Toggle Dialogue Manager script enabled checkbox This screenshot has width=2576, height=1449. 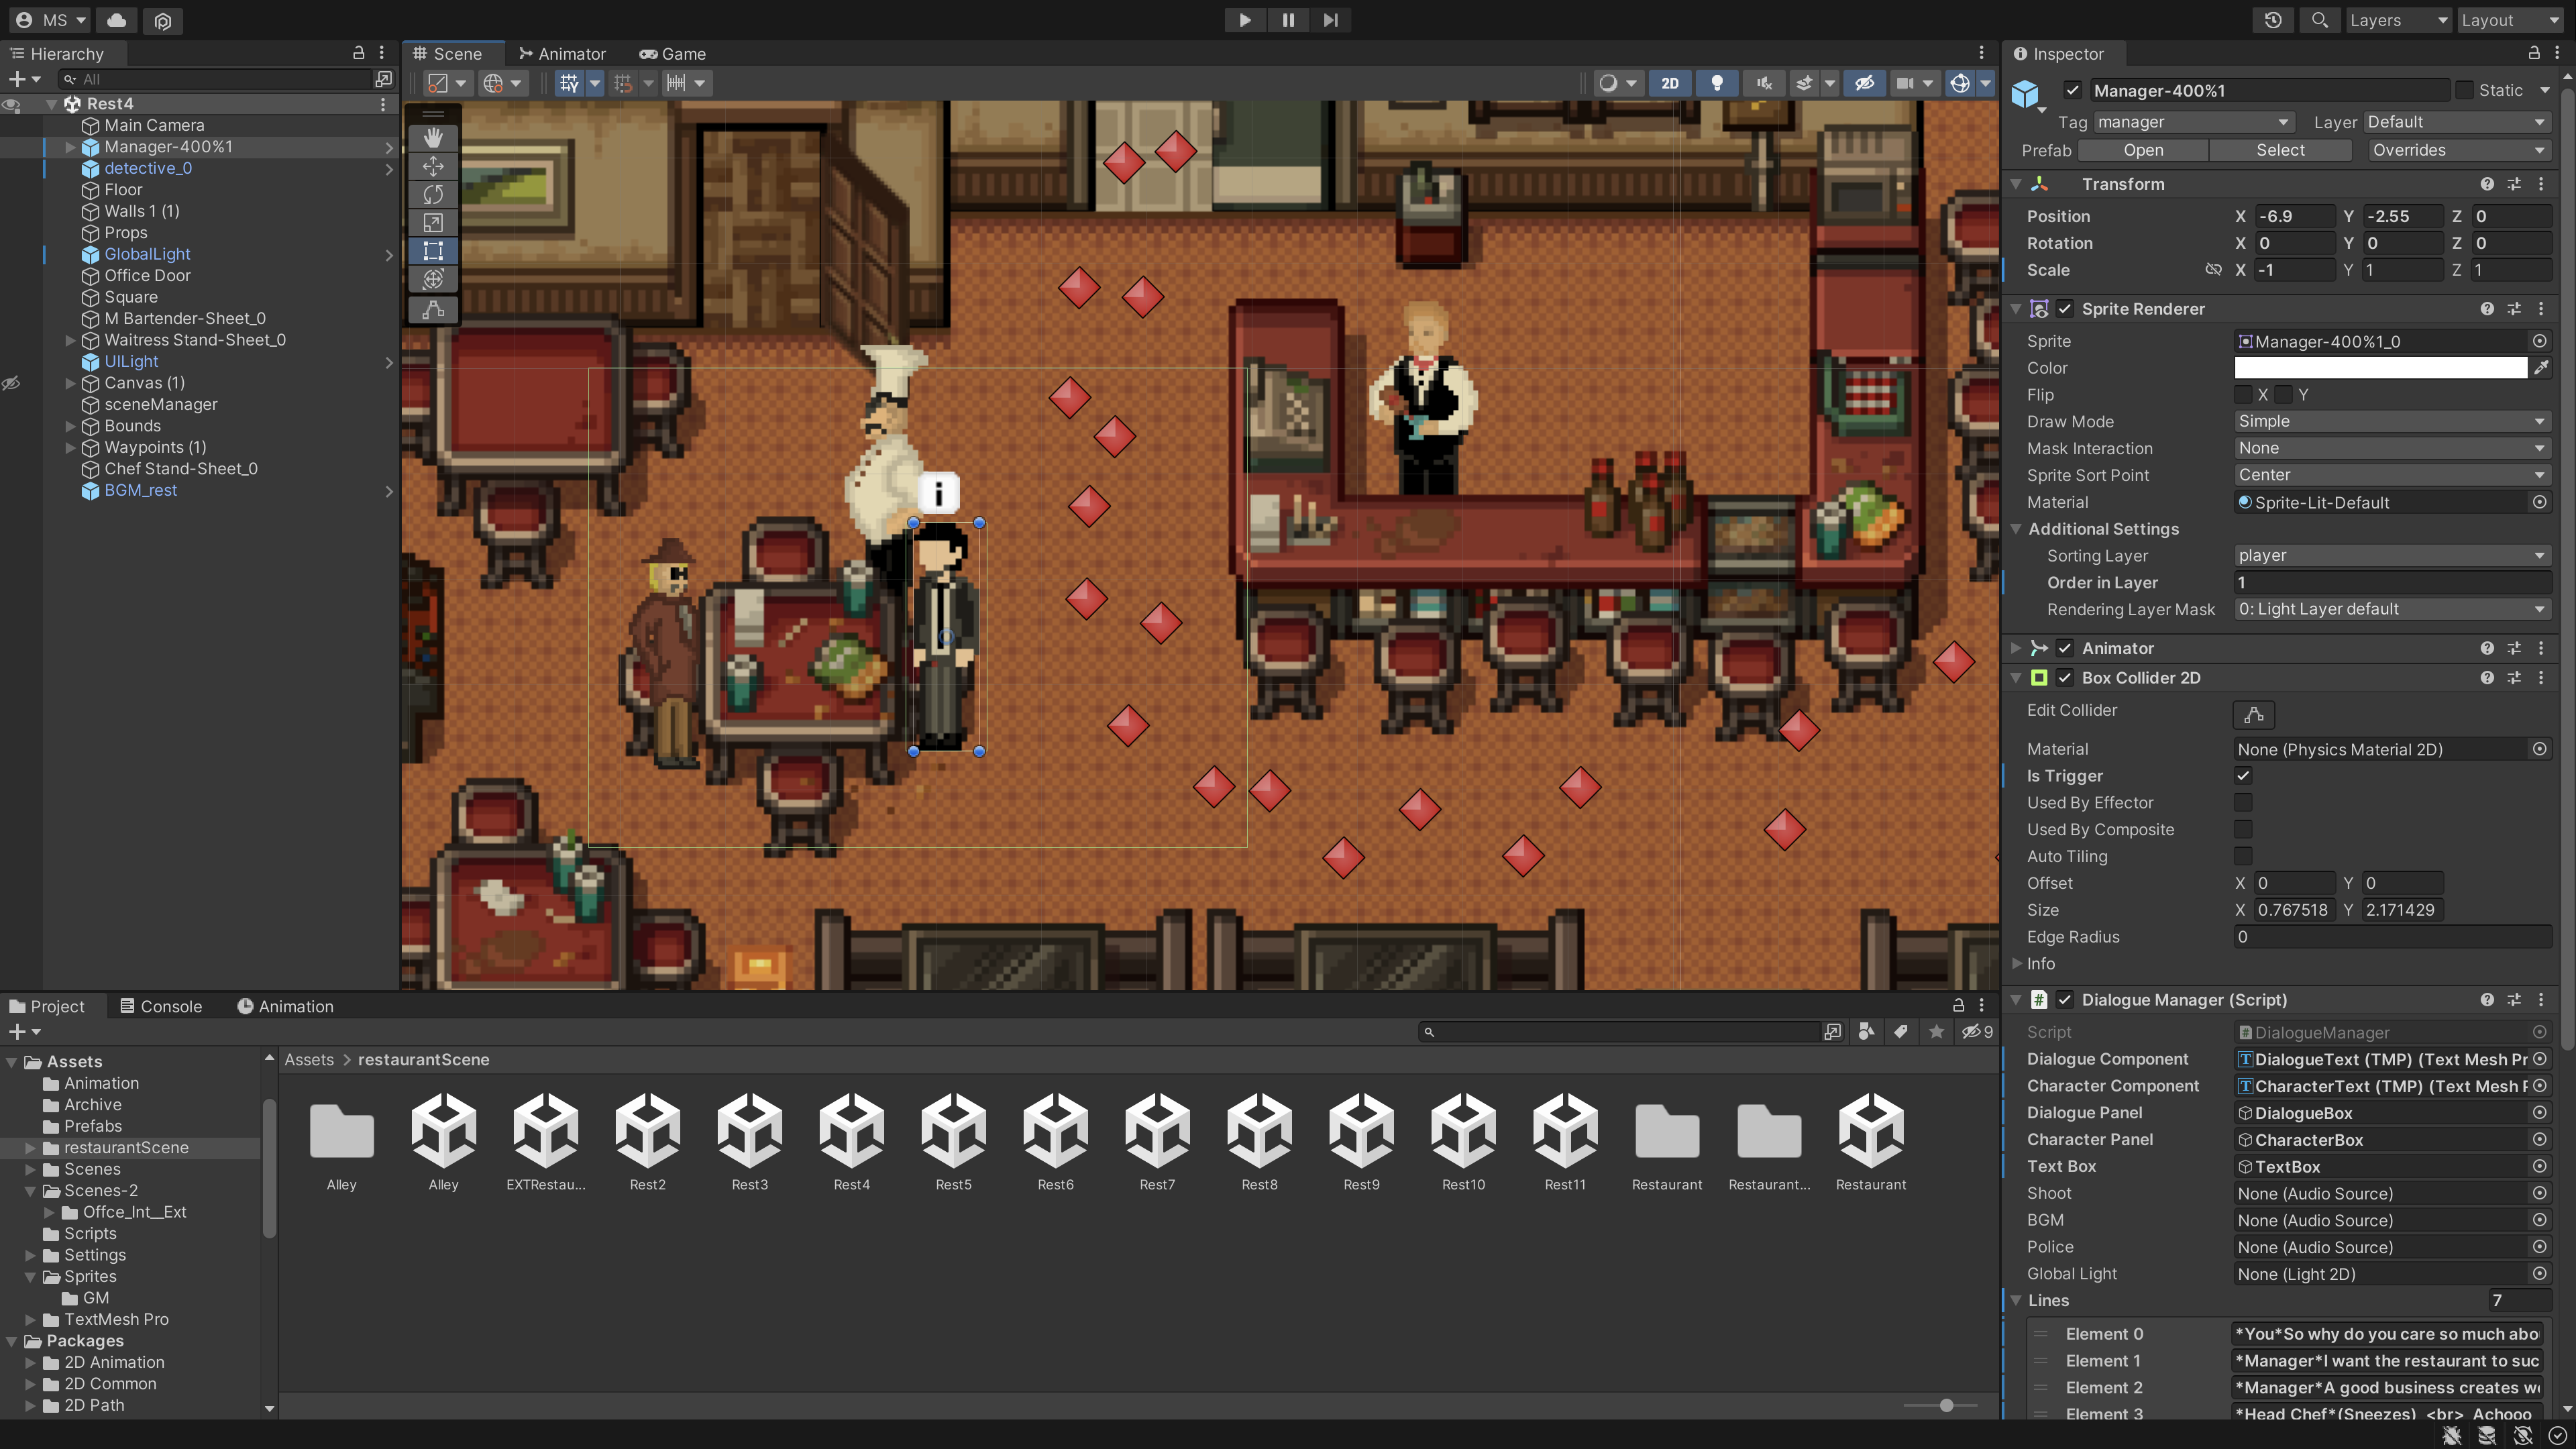point(2065,1000)
